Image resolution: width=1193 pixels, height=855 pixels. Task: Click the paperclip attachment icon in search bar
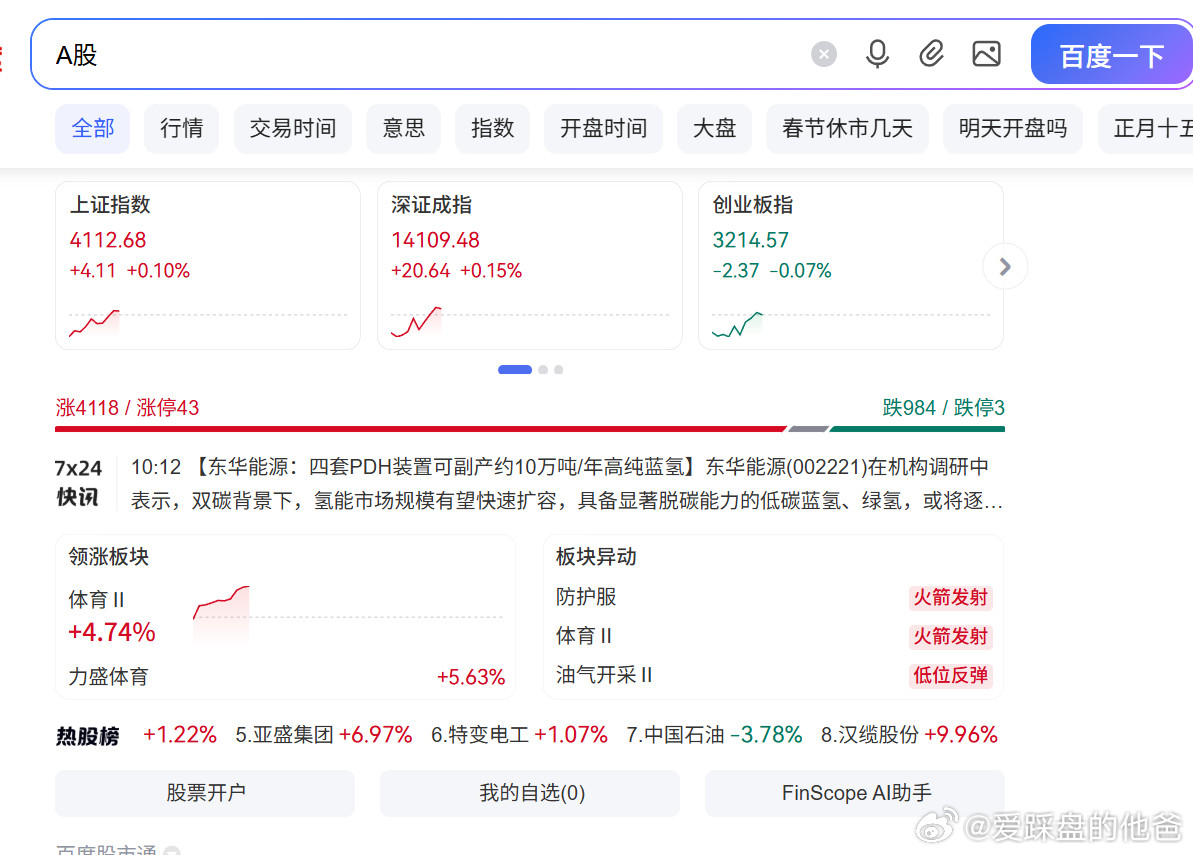tap(931, 54)
